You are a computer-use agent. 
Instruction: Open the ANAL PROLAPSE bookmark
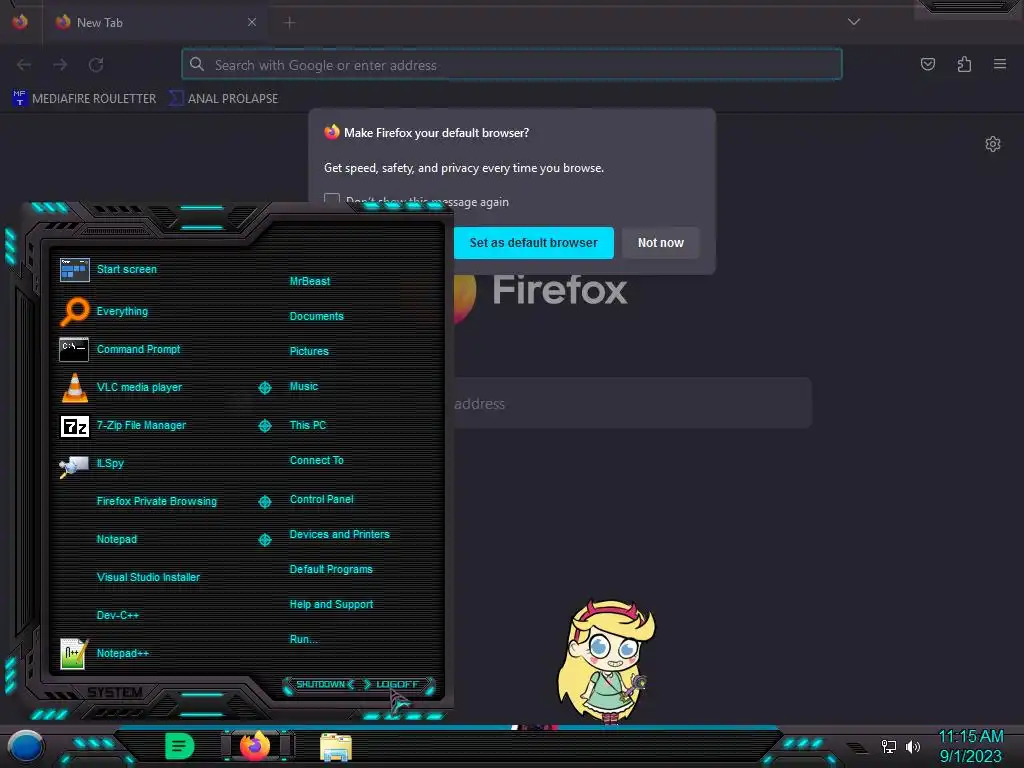[x=224, y=99]
